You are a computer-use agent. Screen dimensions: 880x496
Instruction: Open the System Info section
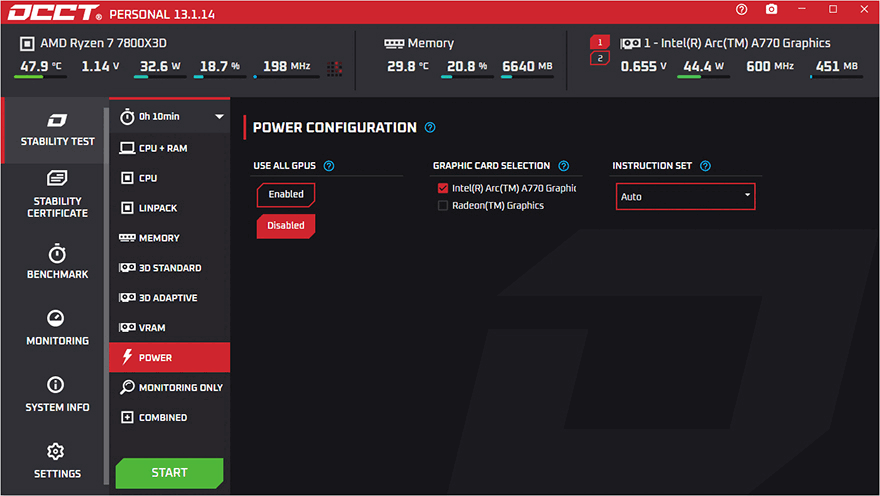pyautogui.click(x=57, y=394)
